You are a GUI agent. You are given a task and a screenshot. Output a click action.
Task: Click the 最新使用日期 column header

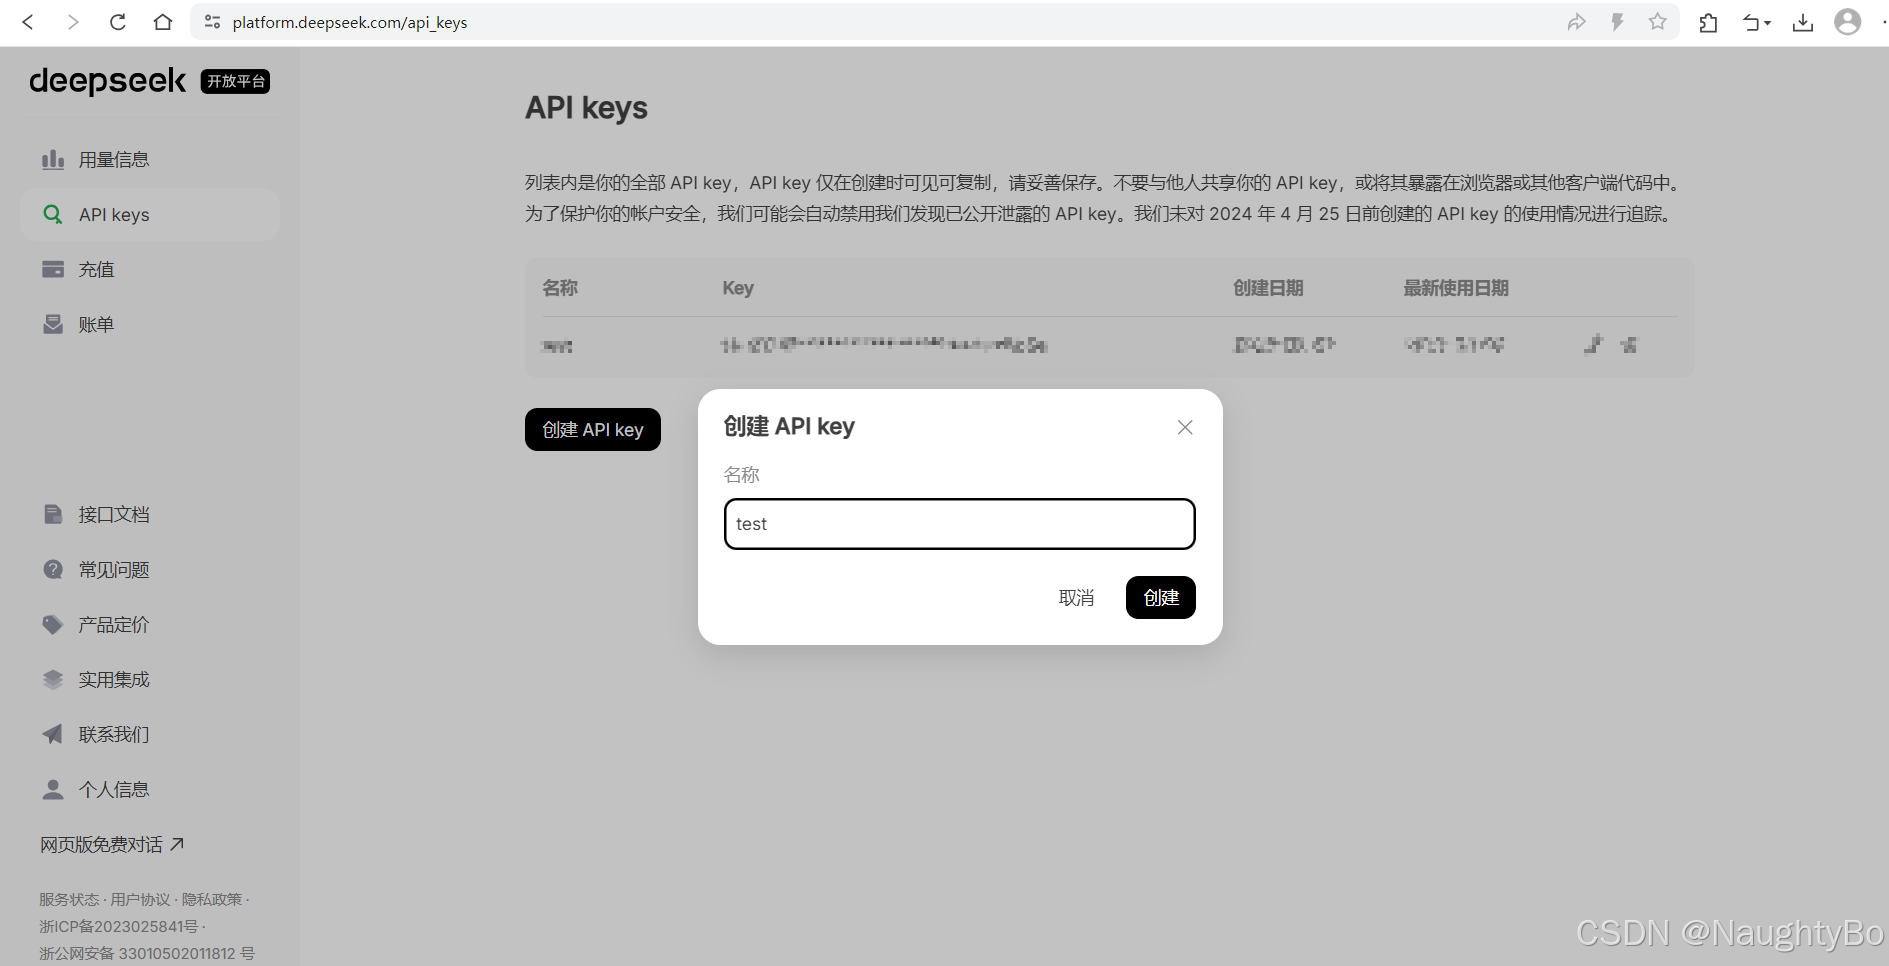(x=1456, y=288)
